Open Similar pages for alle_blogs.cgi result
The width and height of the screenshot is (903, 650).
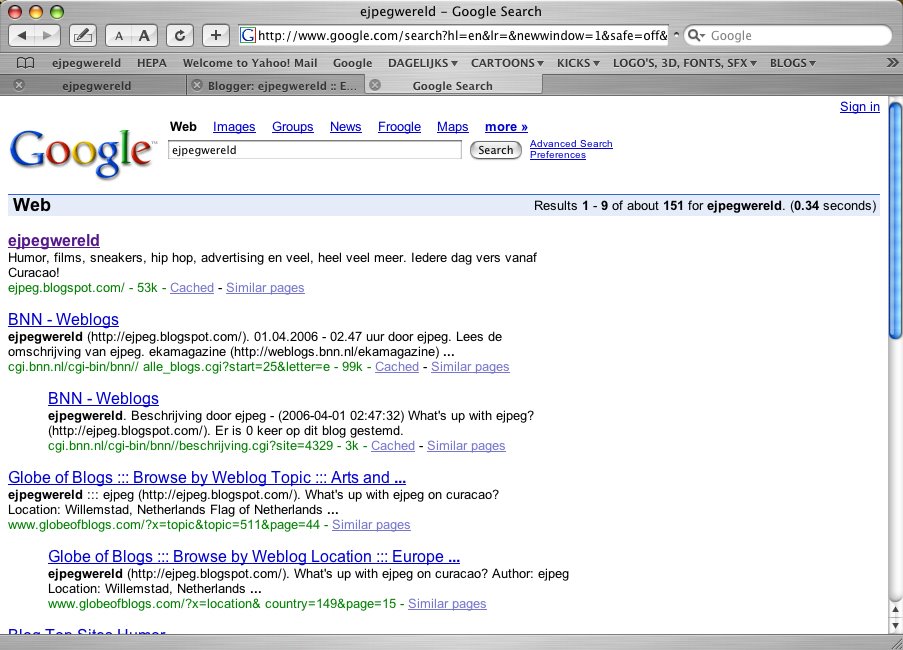[470, 366]
